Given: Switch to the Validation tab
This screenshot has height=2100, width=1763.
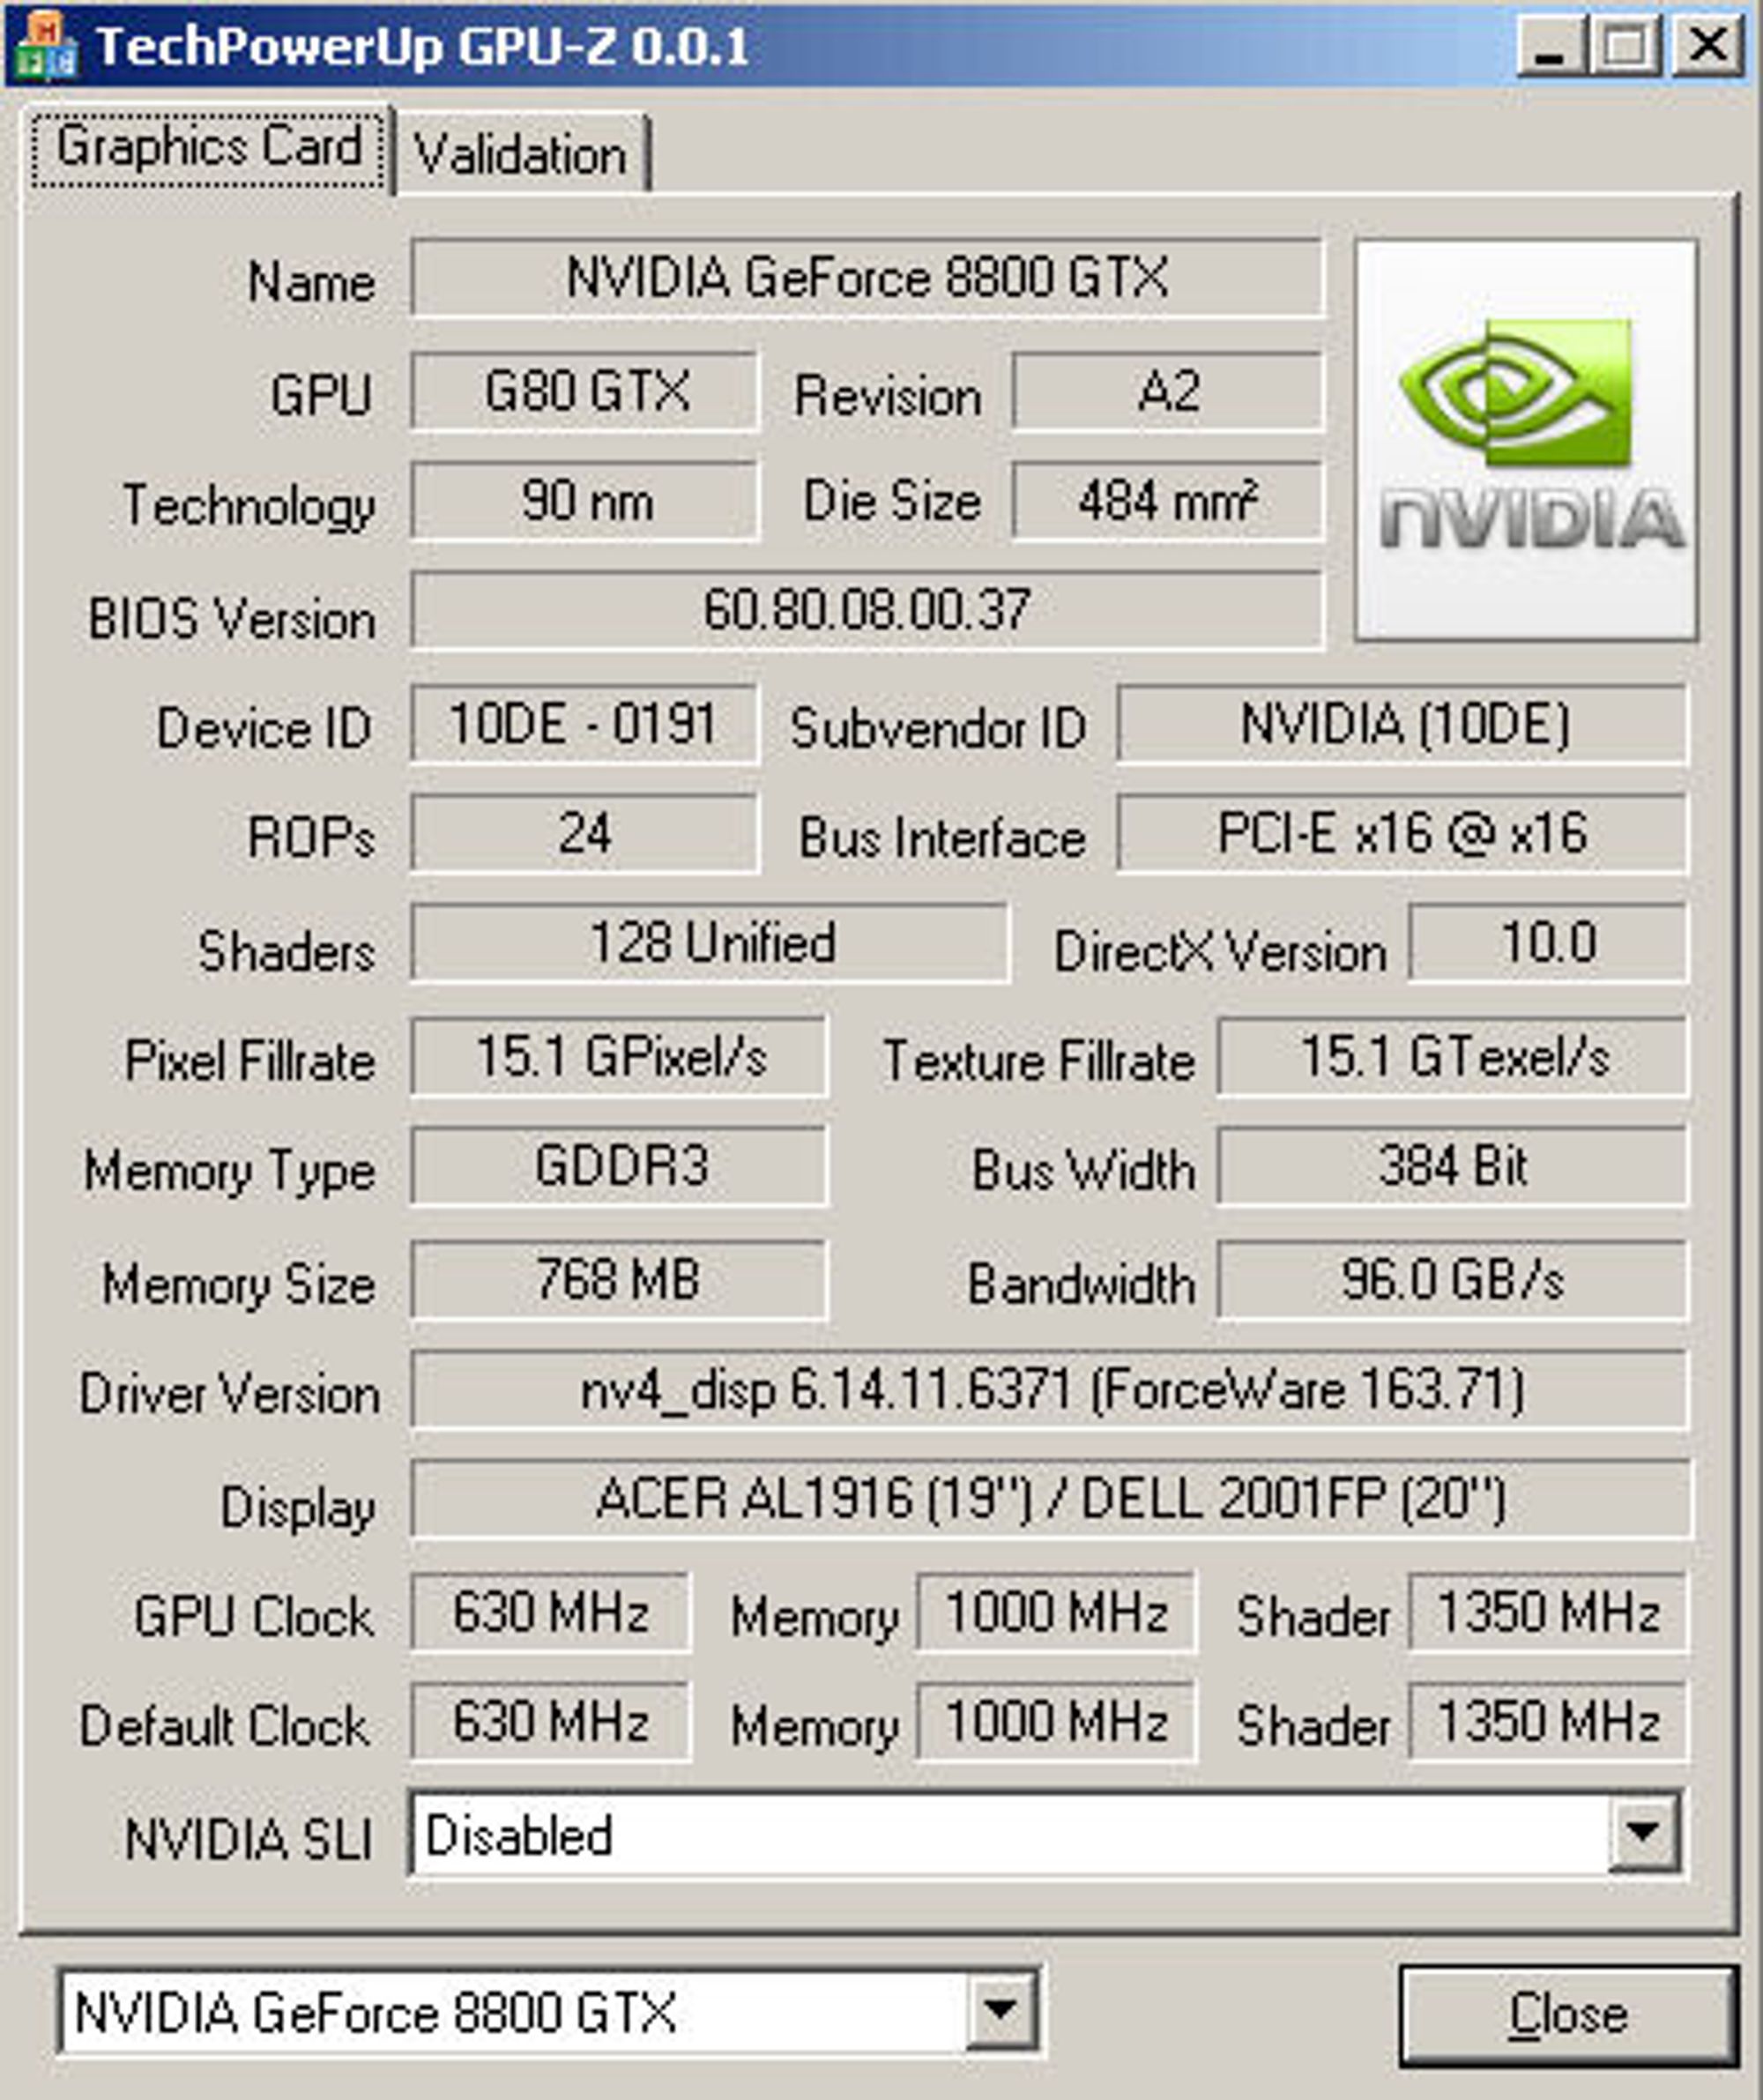Looking at the screenshot, I should coord(521,155).
